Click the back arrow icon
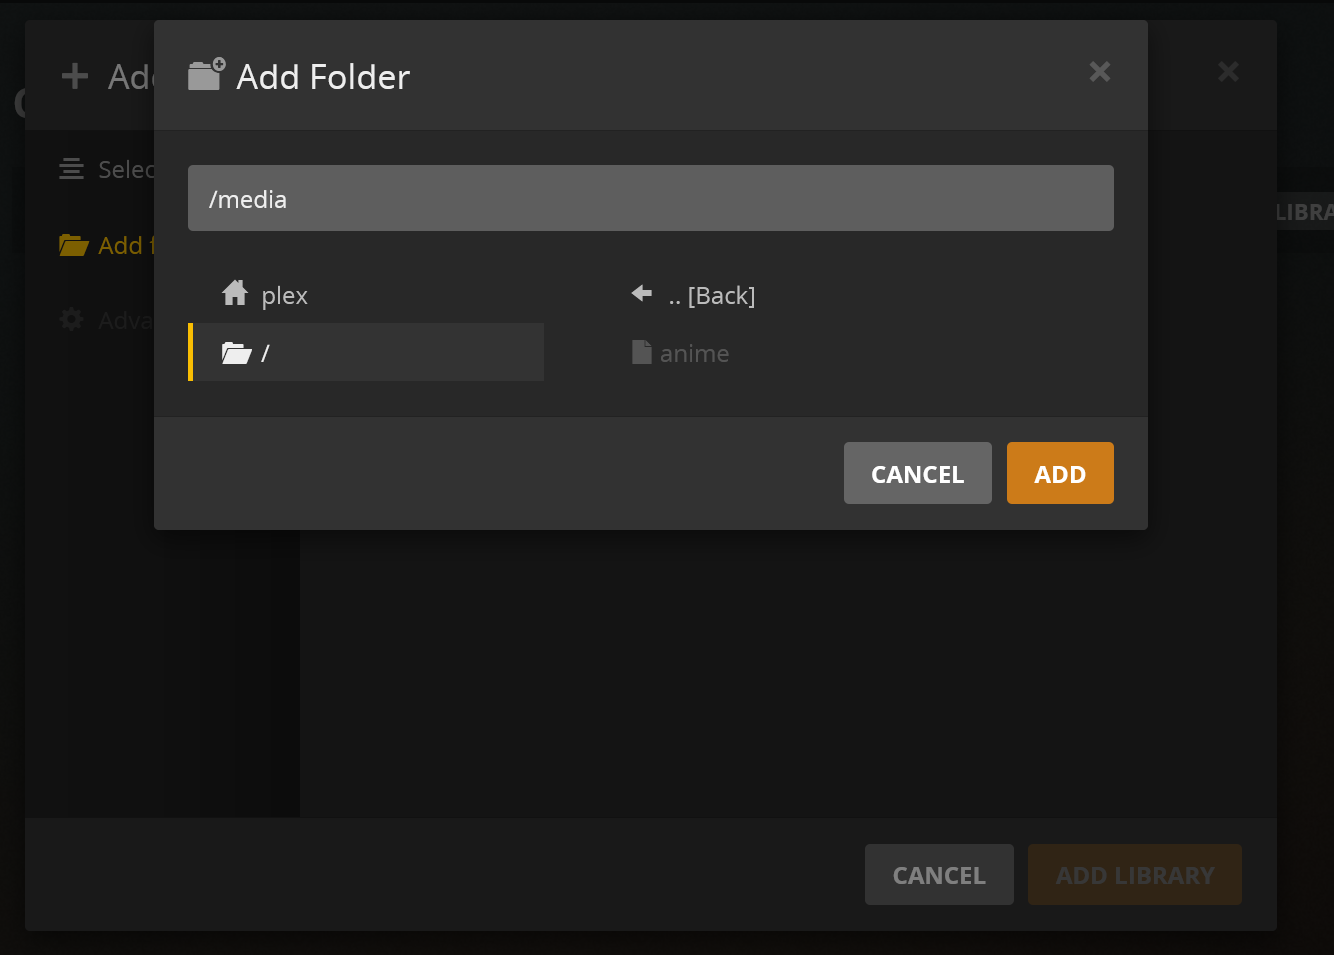Screen dimensions: 1334x955 (642, 294)
